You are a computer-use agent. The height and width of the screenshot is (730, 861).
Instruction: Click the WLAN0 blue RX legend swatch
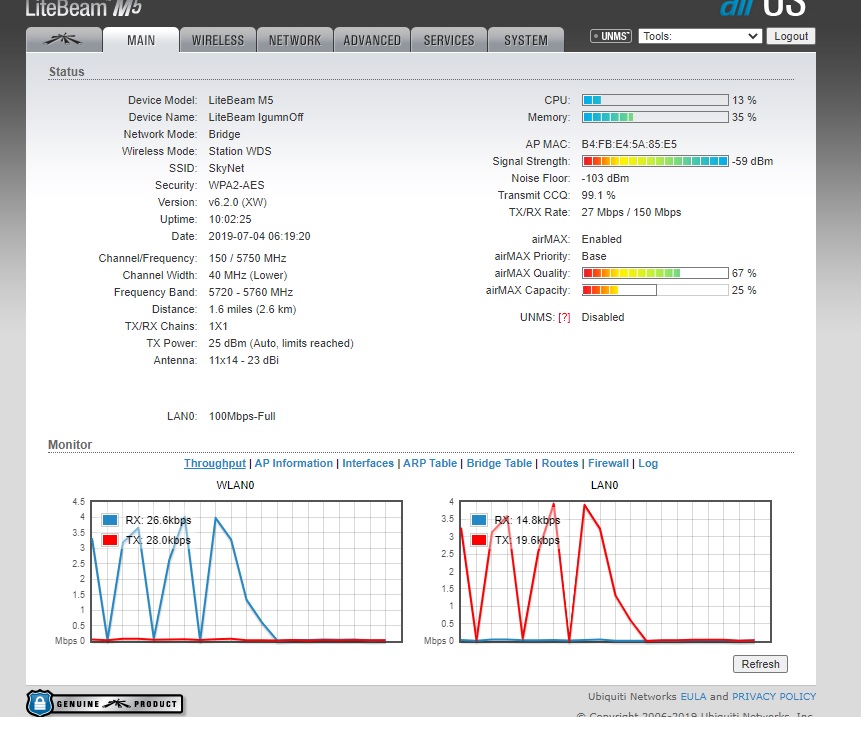[110, 520]
